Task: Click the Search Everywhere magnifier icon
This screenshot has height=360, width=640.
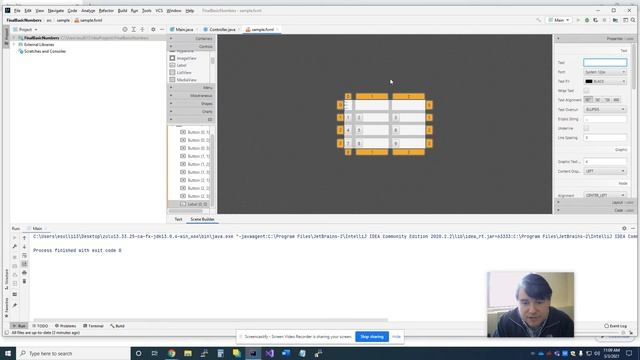Action: coord(633,20)
